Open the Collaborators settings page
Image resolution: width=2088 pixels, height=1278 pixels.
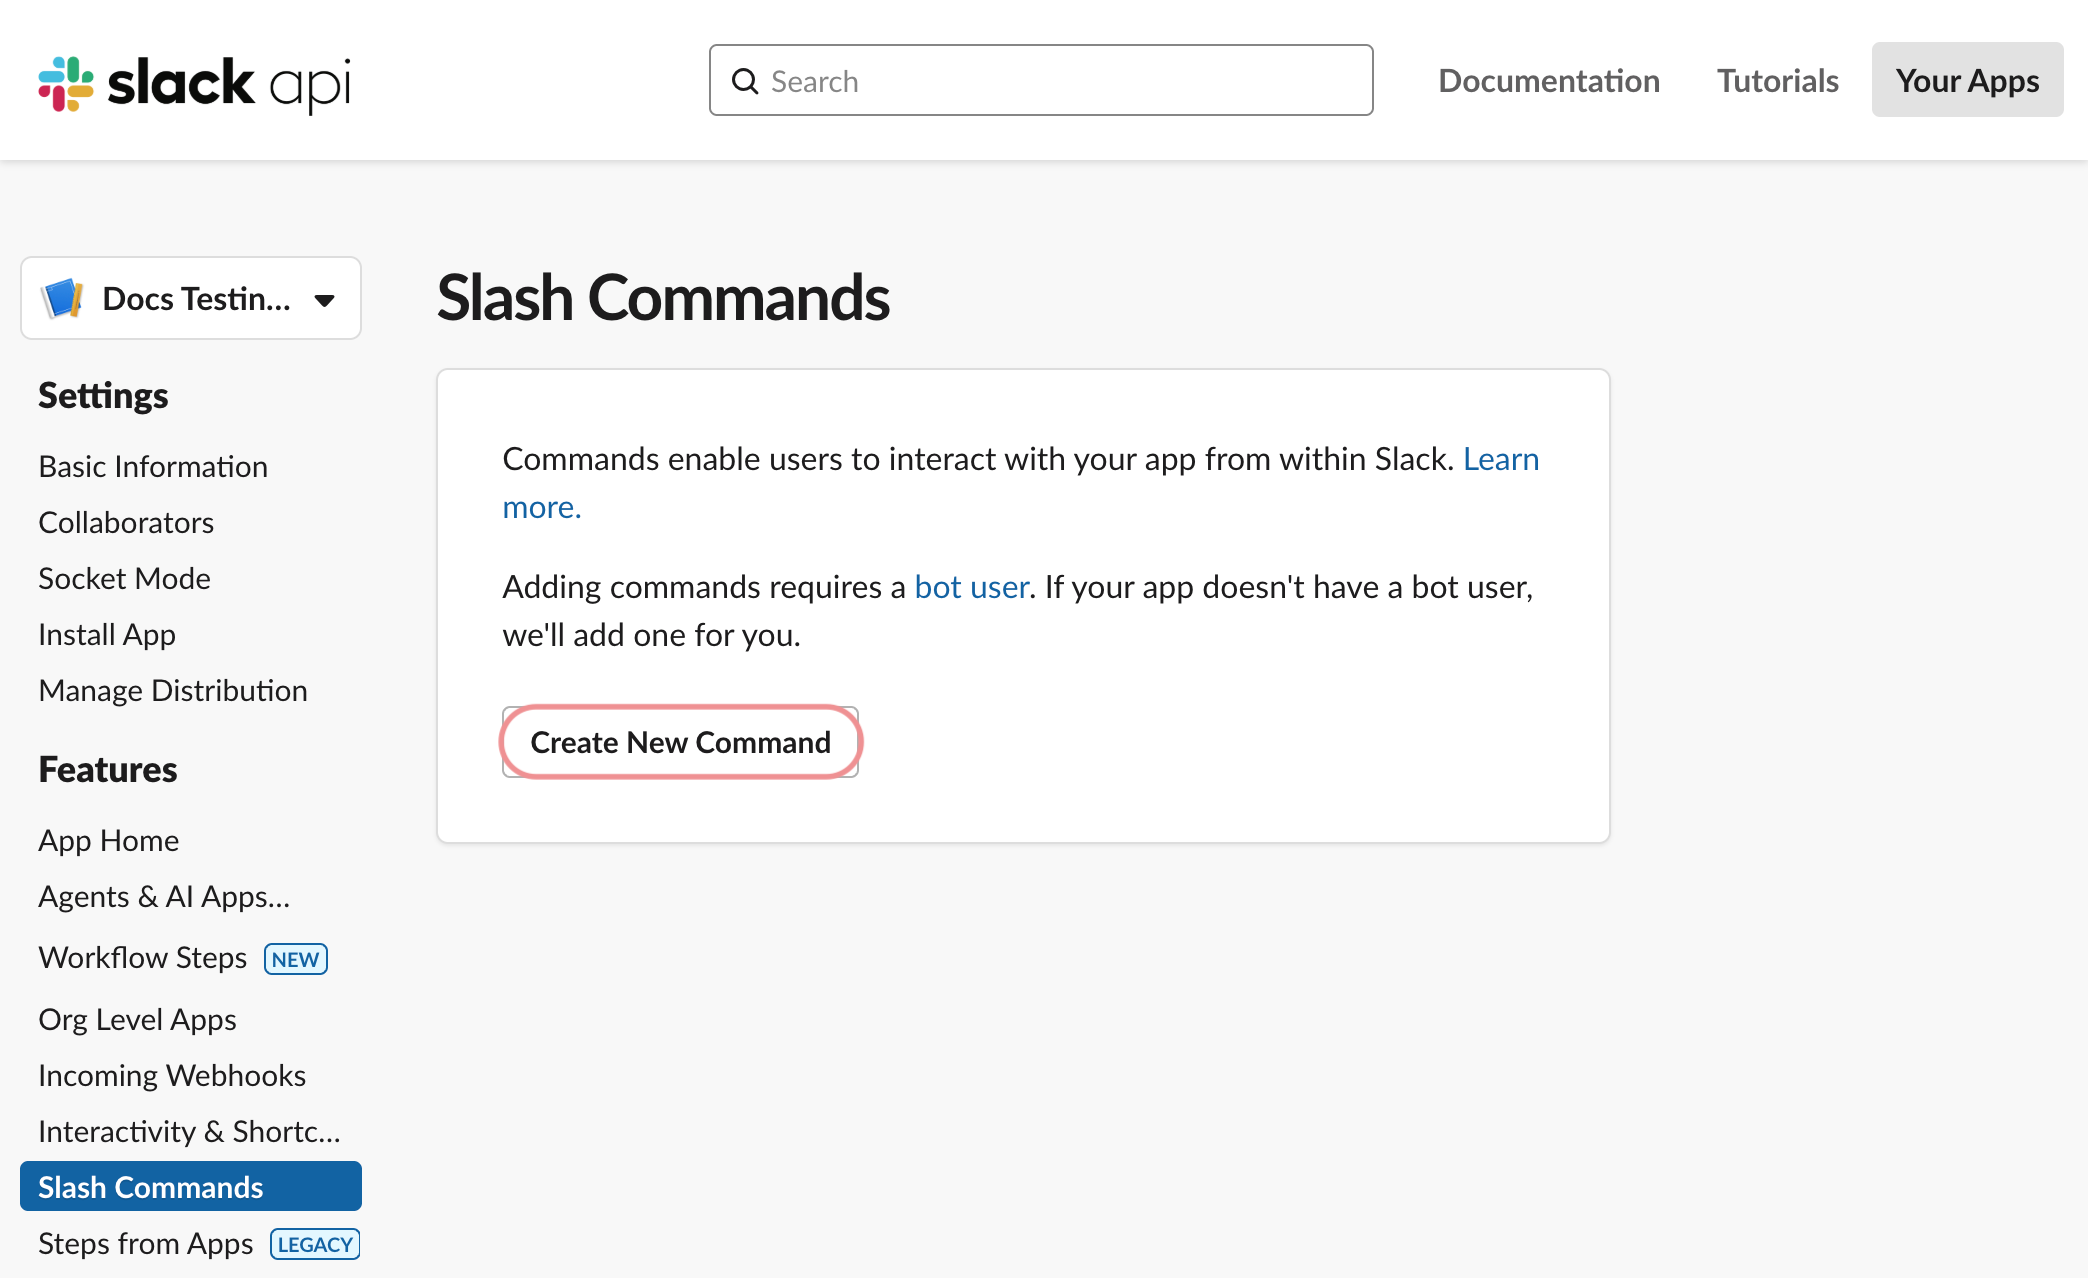pos(126,521)
